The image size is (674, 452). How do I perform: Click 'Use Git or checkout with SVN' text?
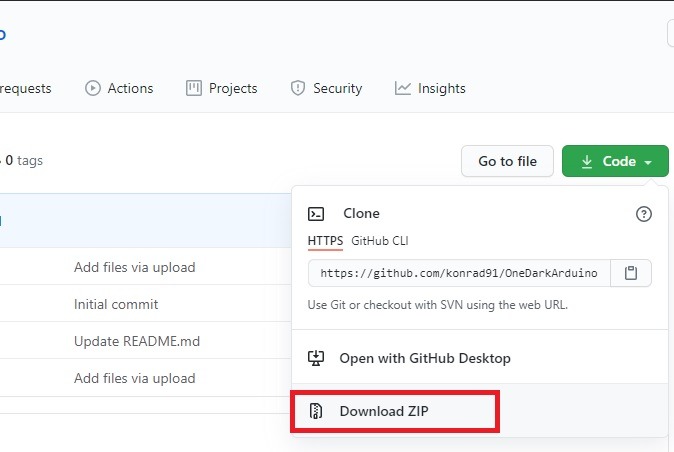click(x=438, y=305)
